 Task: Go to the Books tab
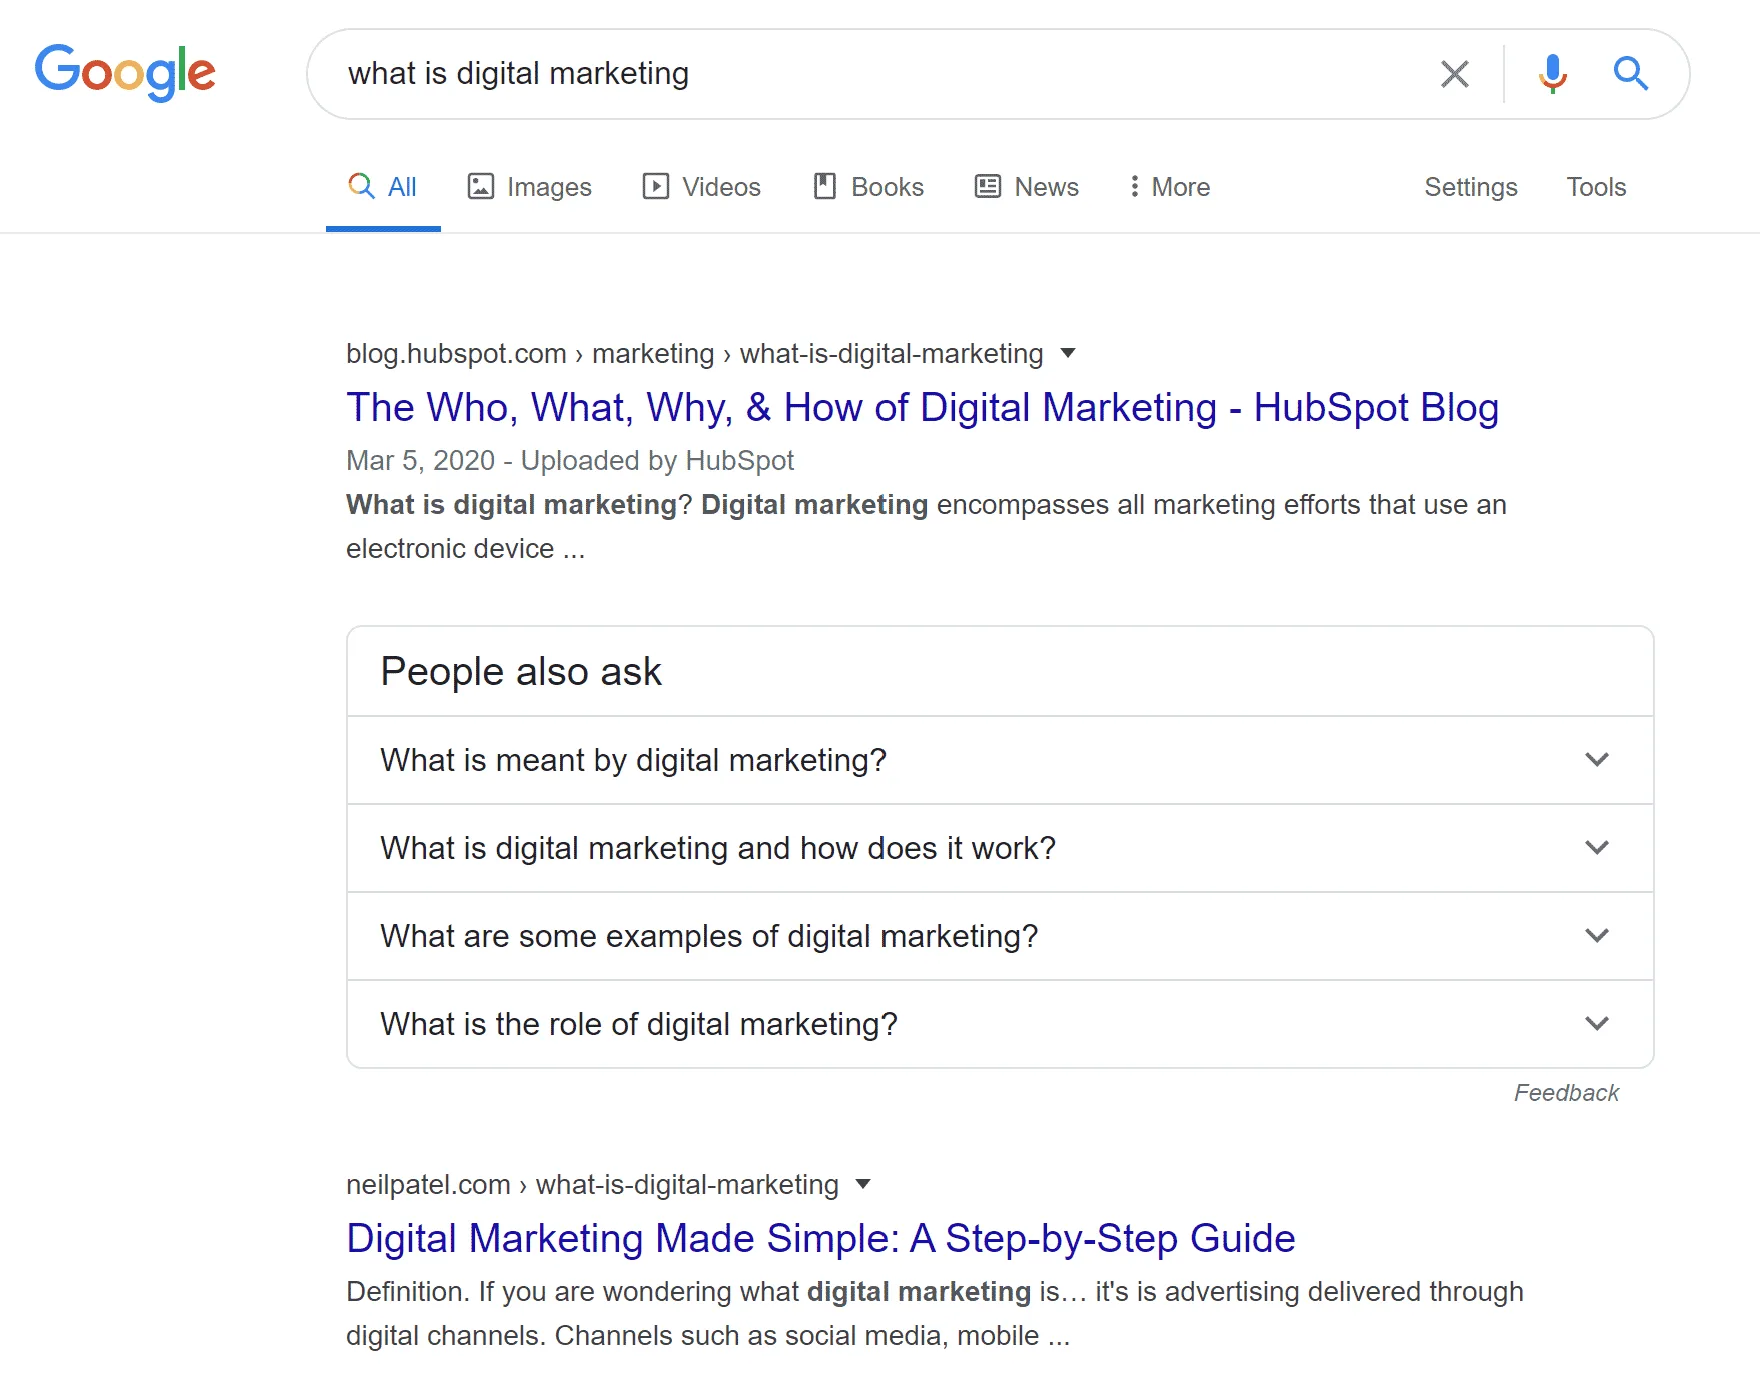click(x=869, y=187)
